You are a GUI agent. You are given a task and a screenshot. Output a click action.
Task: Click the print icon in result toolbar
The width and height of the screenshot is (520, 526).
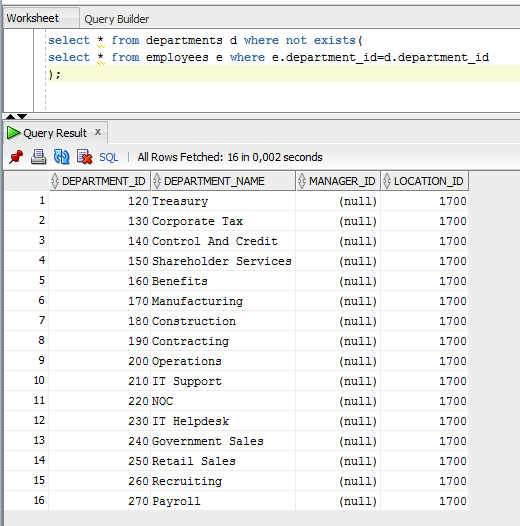39,157
